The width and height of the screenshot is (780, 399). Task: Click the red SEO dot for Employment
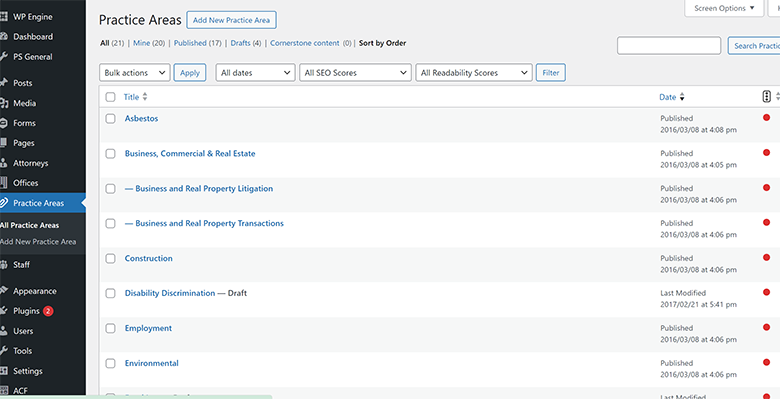(x=767, y=327)
